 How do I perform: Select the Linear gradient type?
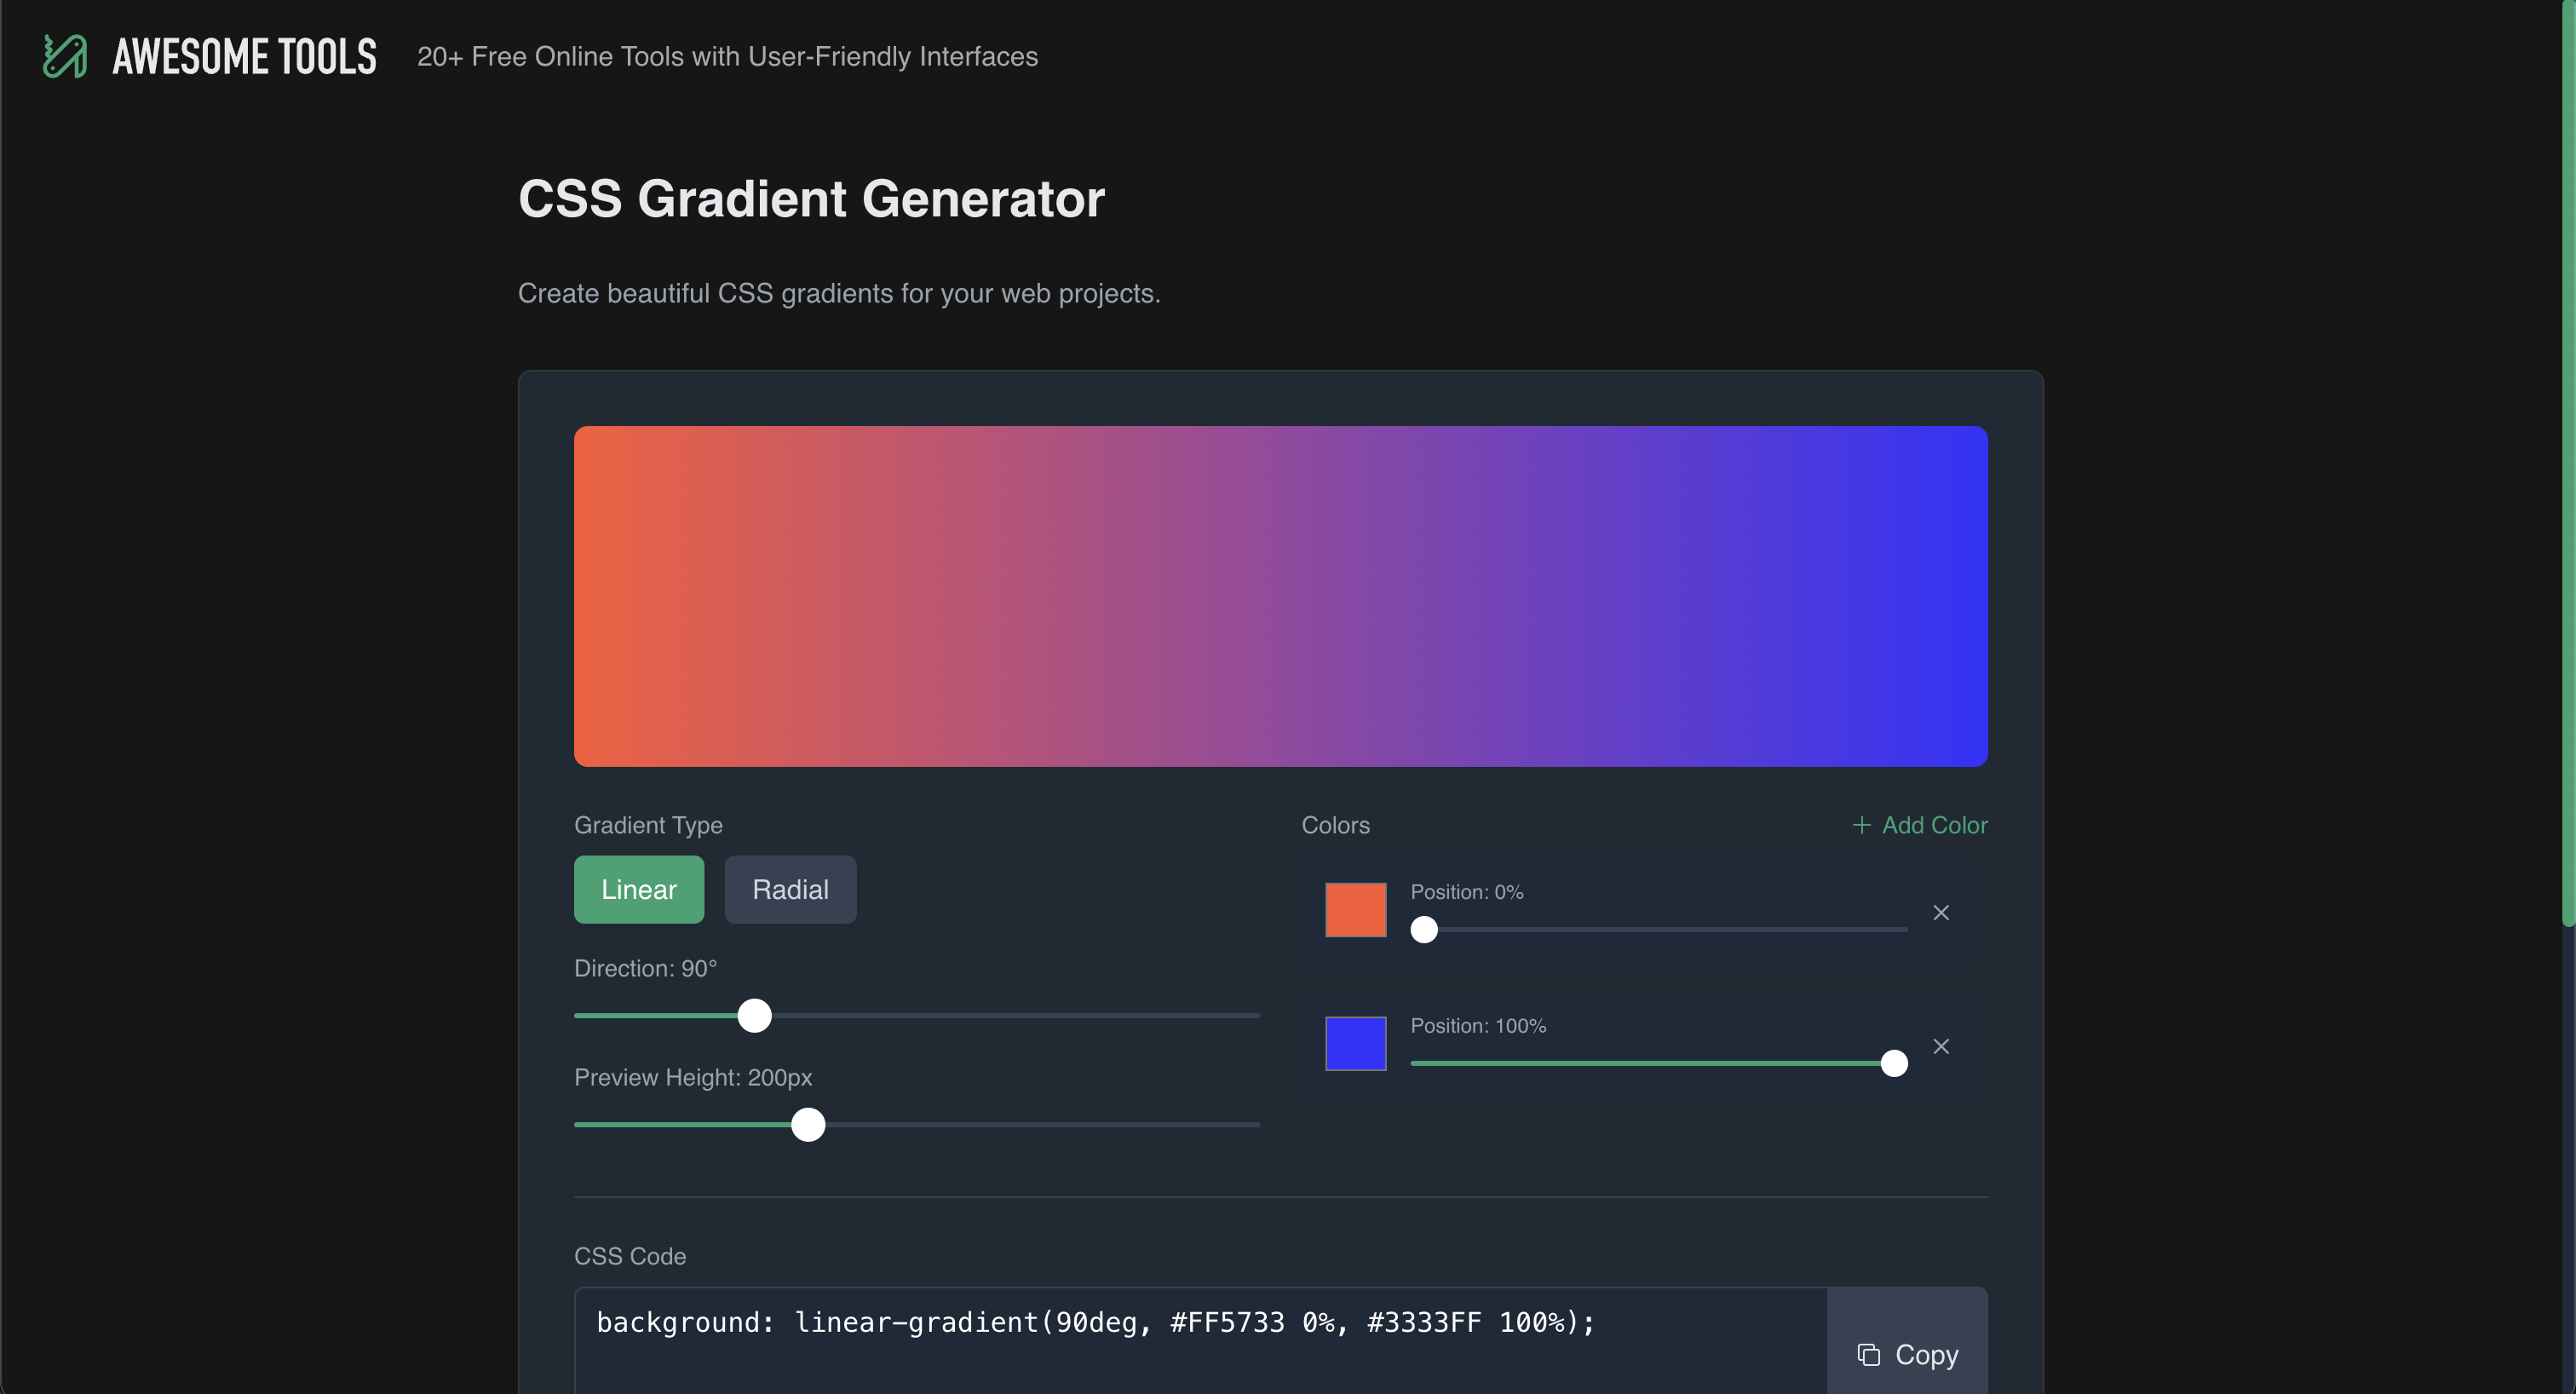(638, 889)
